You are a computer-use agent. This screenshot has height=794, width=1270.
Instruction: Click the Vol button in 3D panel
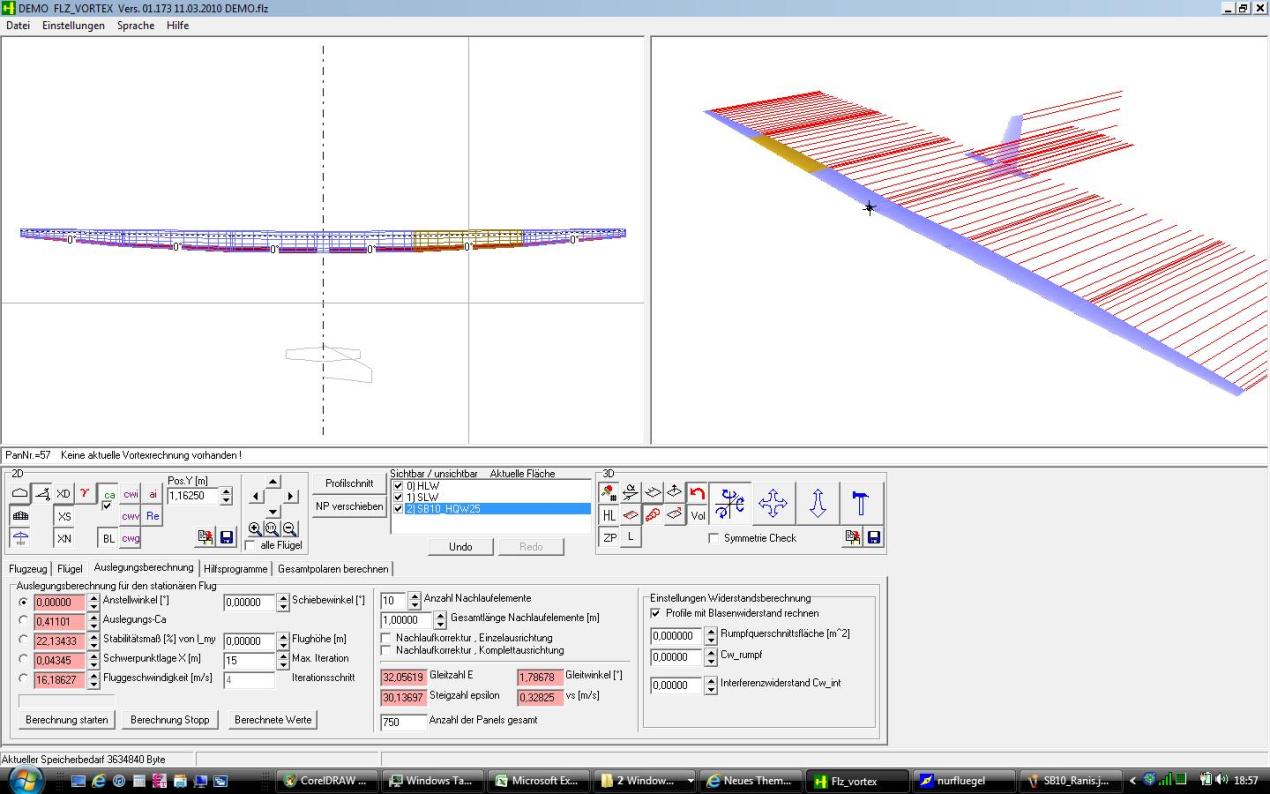(x=698, y=515)
